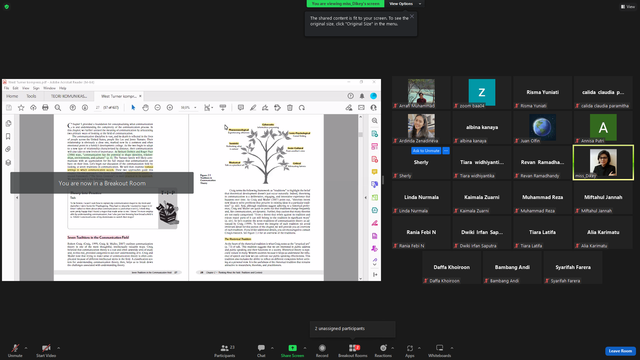This screenshot has height=360, width=640.
Task: Open the Reactions menu
Action: coord(383,350)
